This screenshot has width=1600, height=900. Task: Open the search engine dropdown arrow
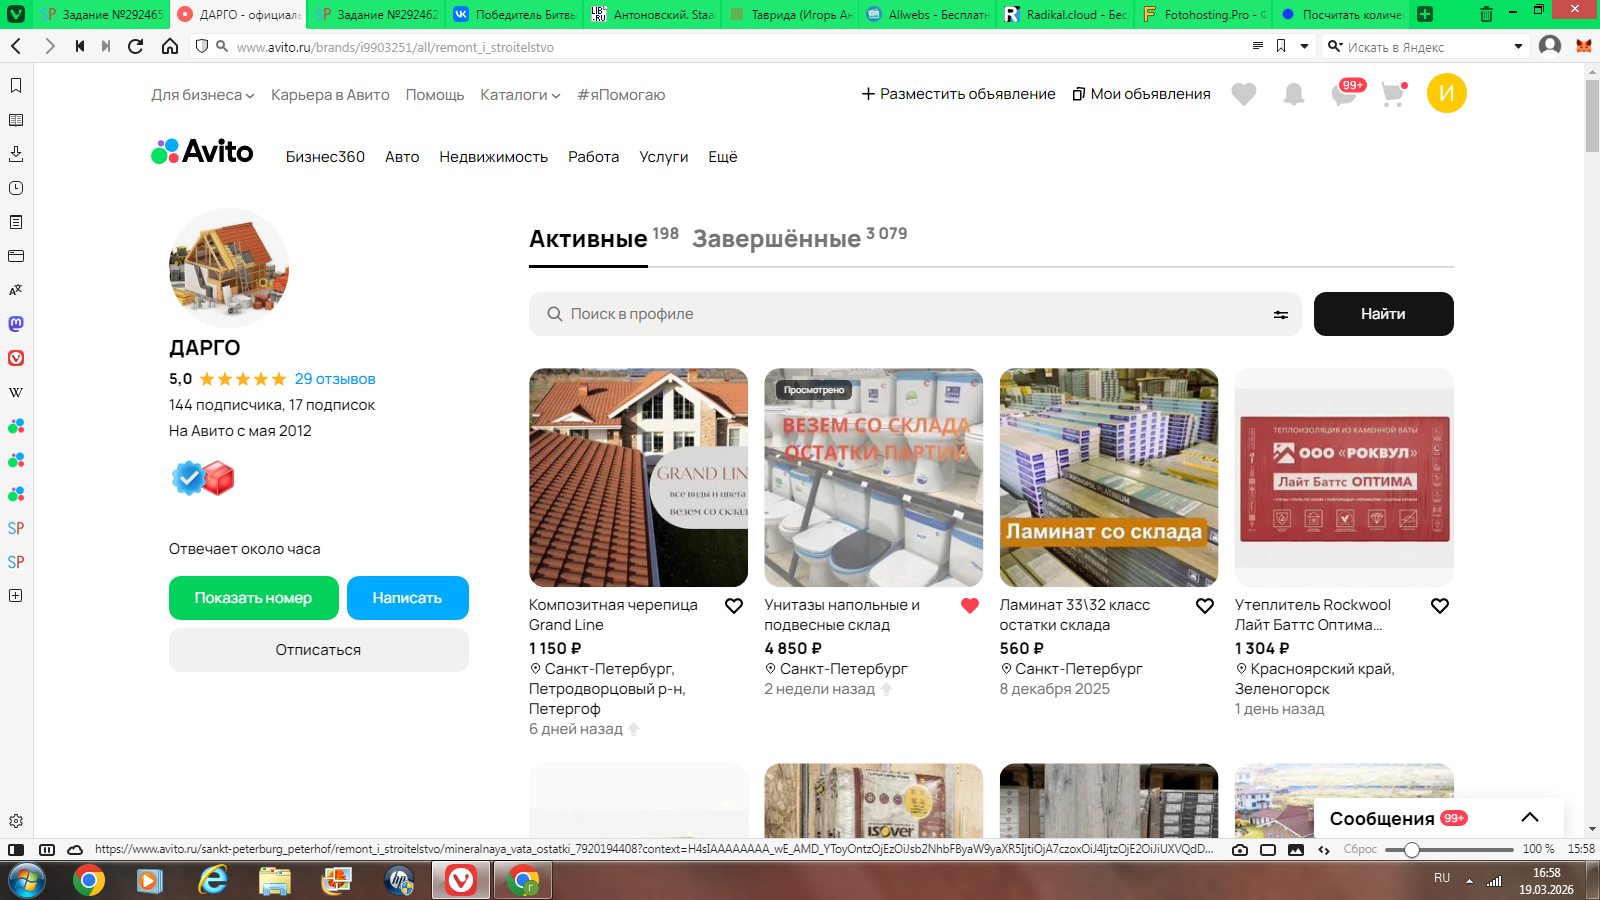1518,46
